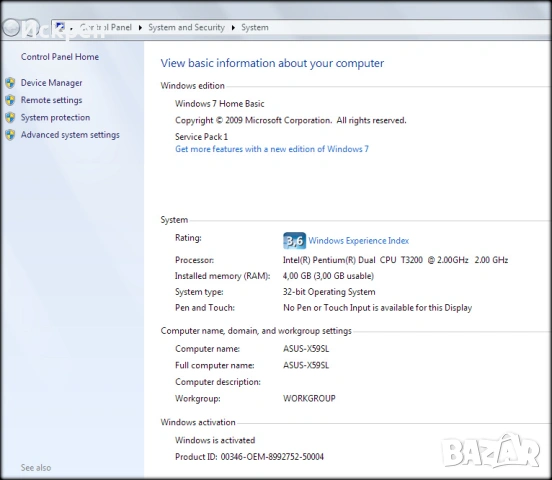The image size is (552, 480).
Task: Click the Installed memory (RAM) label
Action: pyautogui.click(x=222, y=276)
